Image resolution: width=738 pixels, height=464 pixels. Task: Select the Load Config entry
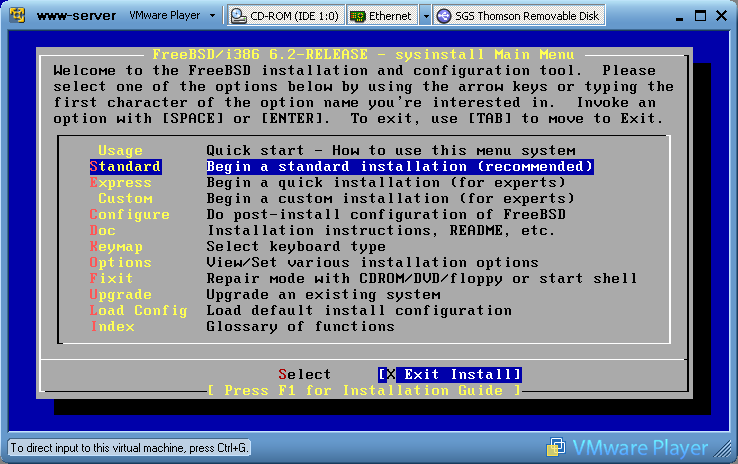tap(138, 311)
